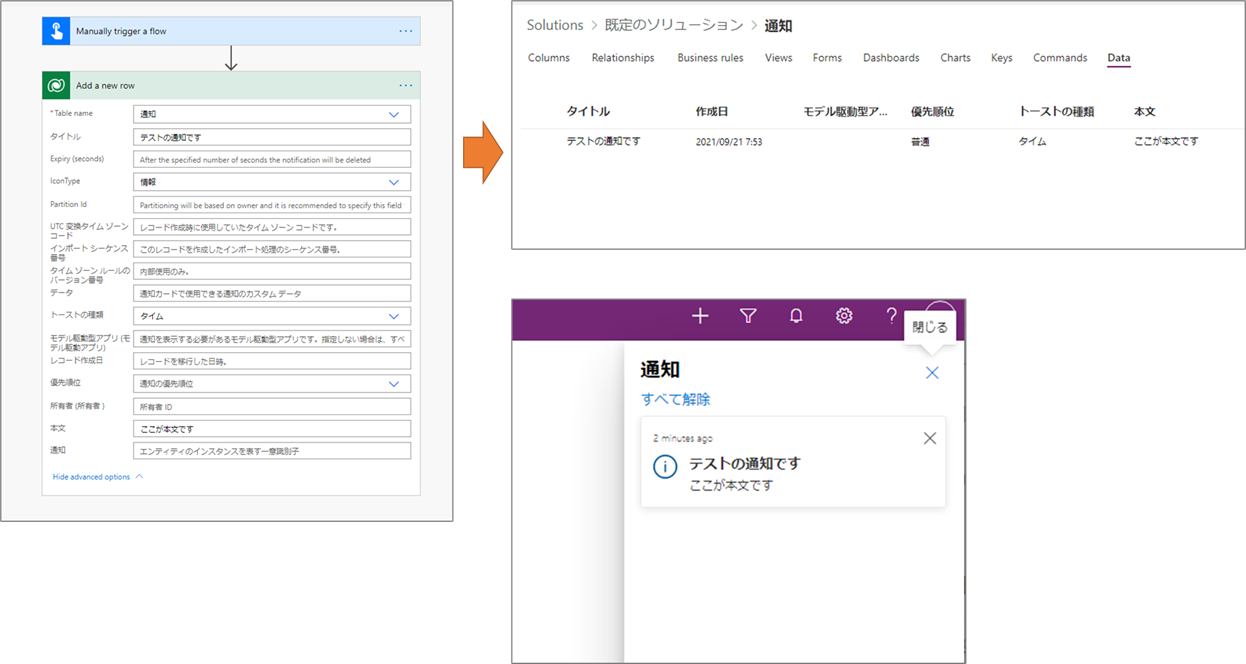The height and width of the screenshot is (664, 1246).
Task: Switch to the Views tab
Action: click(779, 58)
